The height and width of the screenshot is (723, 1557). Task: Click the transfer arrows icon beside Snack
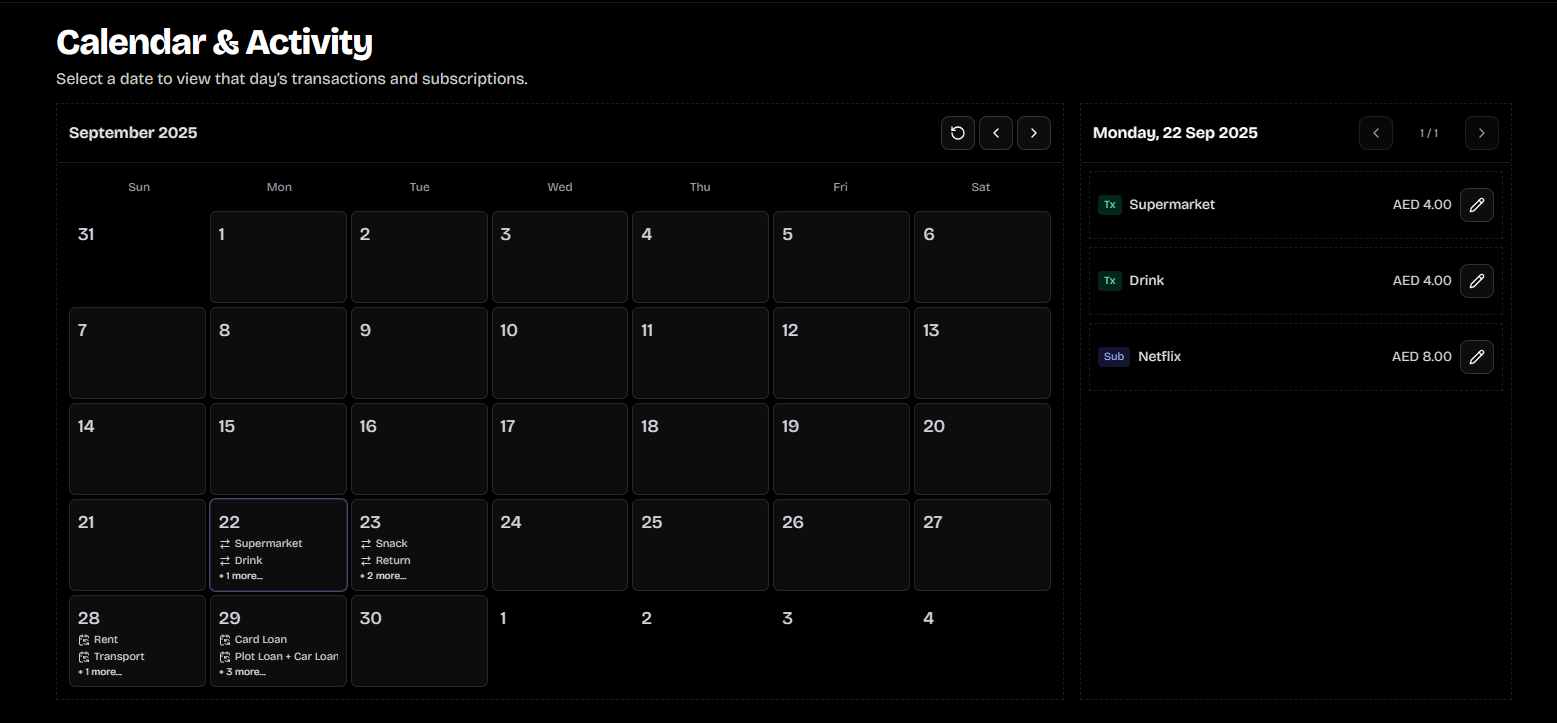pos(365,543)
